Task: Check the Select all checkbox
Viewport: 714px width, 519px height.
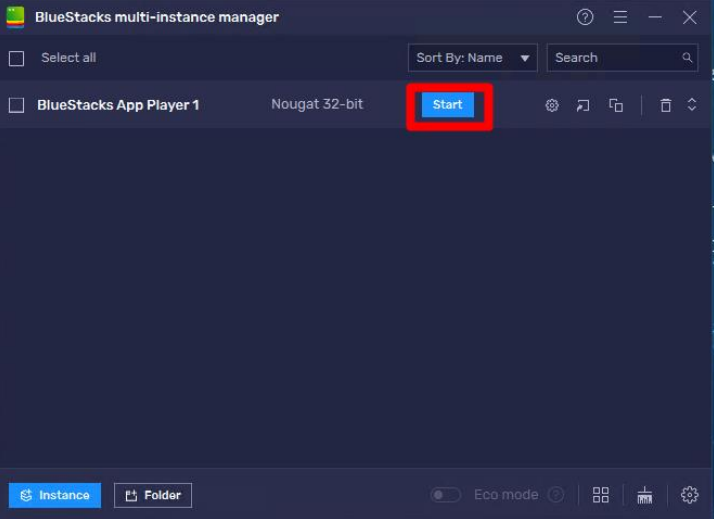Action: click(x=16, y=58)
